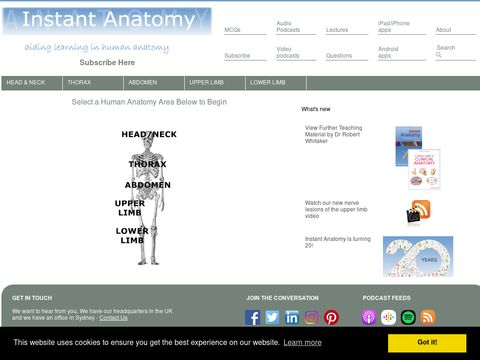The height and width of the screenshot is (360, 480).
Task: Open the Spotify podcast feed icon
Action: pyautogui.click(x=408, y=317)
